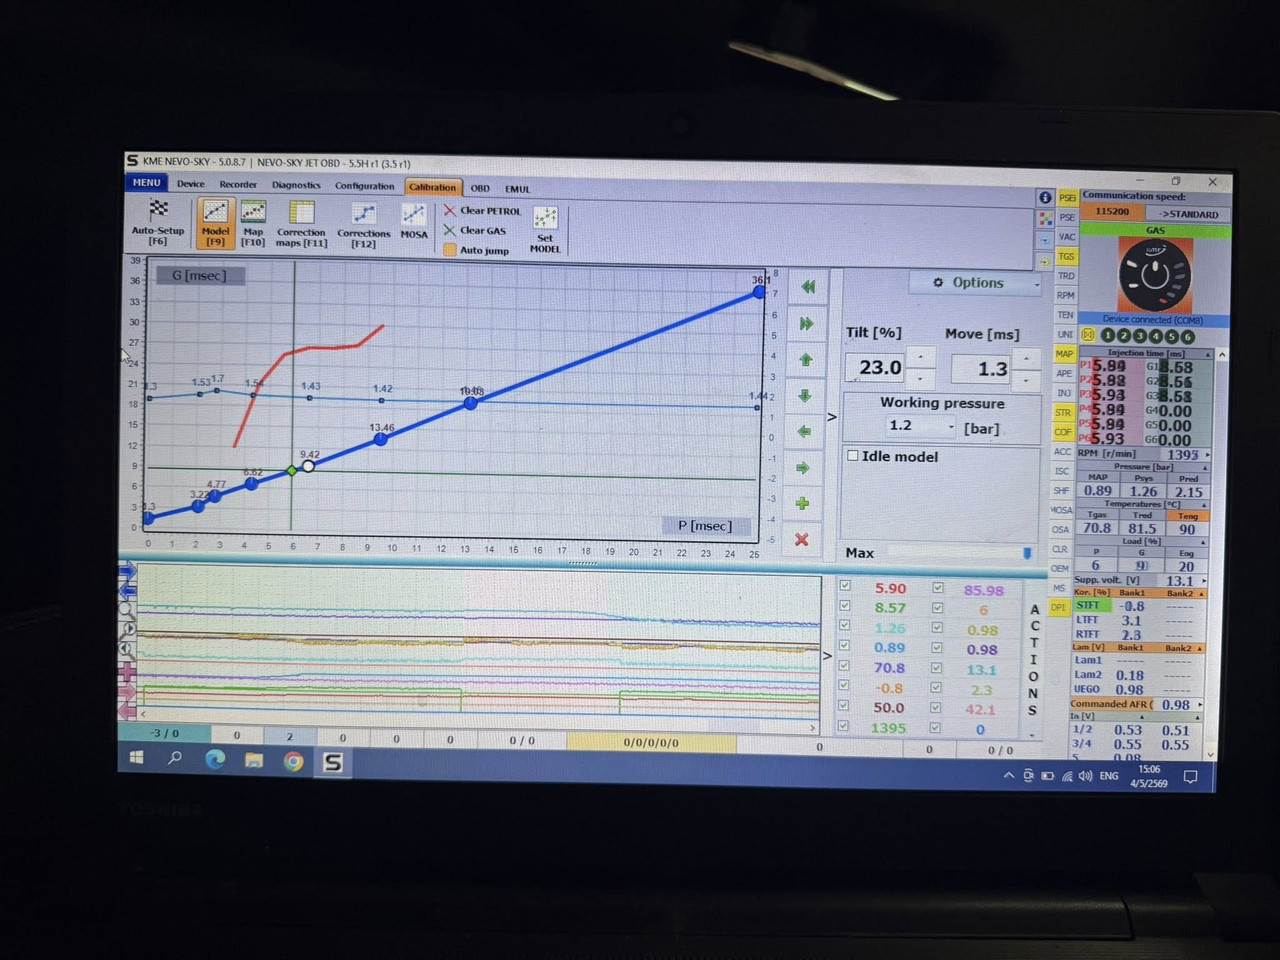Click the green left arrow button
Screen dimensions: 1280x960
pos(804,431)
